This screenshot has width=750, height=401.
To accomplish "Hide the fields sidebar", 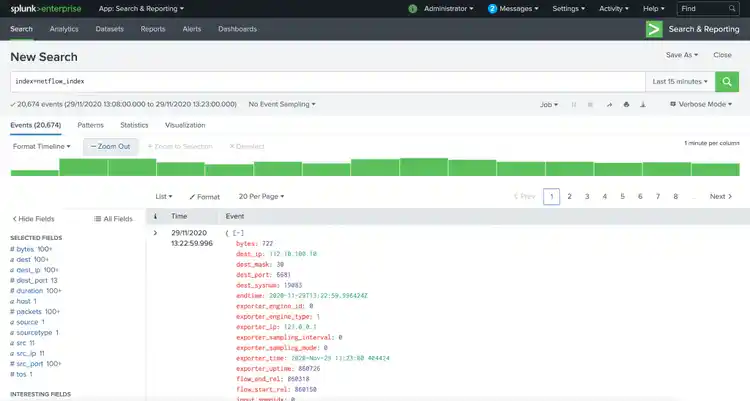I will [33, 218].
